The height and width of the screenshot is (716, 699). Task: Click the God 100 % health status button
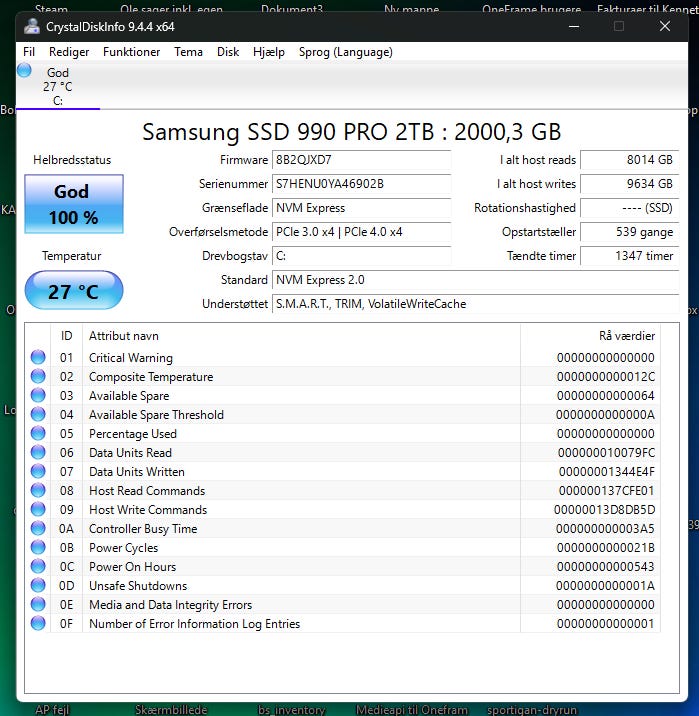pos(74,204)
